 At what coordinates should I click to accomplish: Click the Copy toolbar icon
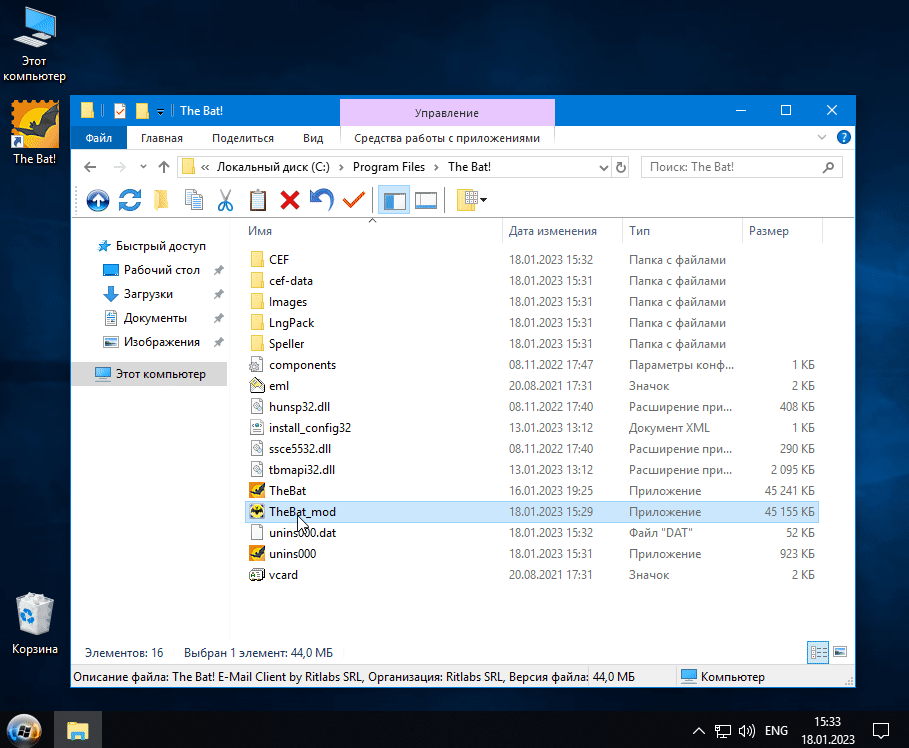click(x=194, y=200)
